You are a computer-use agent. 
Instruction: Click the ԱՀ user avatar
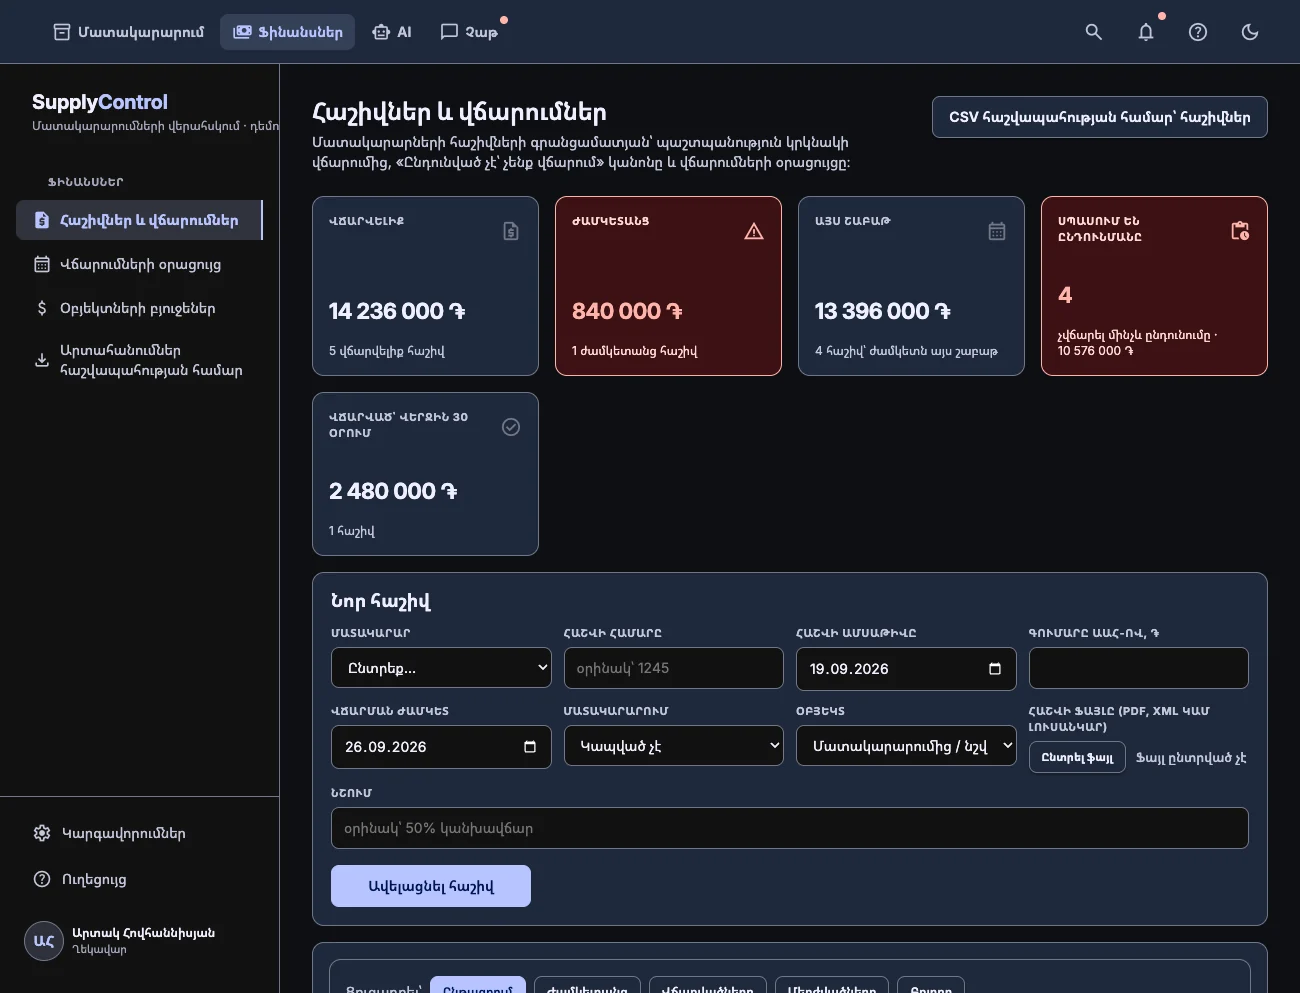coord(44,941)
